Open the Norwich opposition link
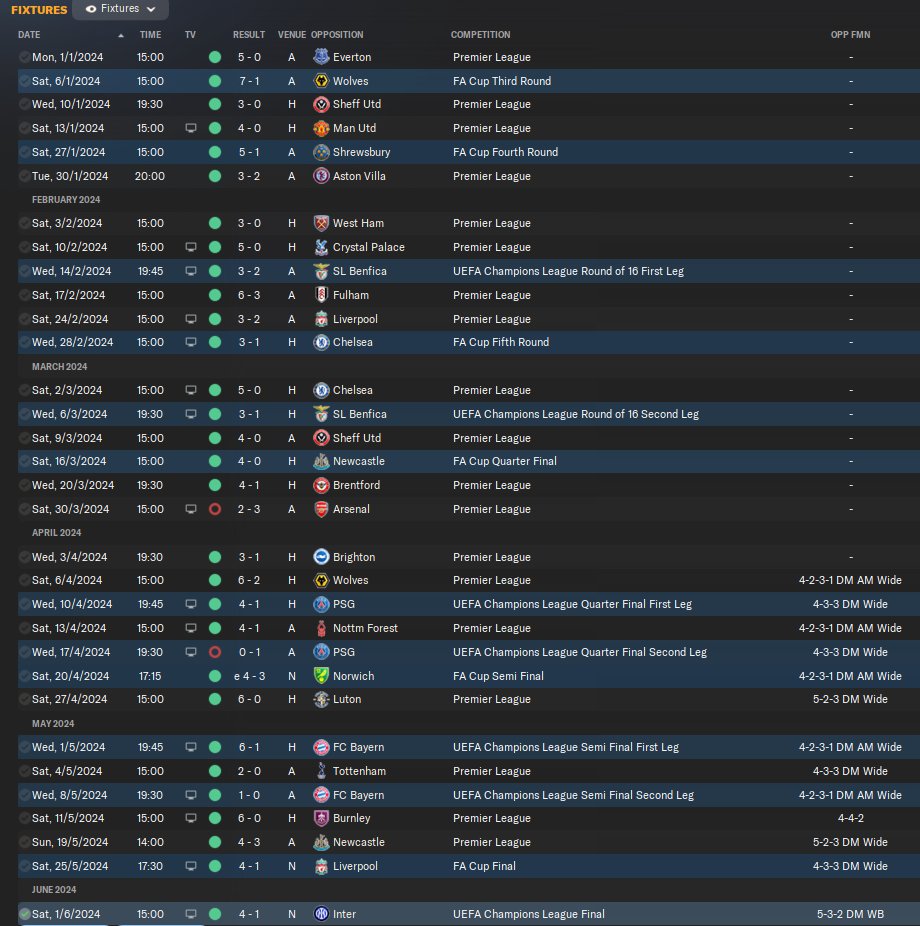Viewport: 920px width, 926px height. [x=353, y=676]
